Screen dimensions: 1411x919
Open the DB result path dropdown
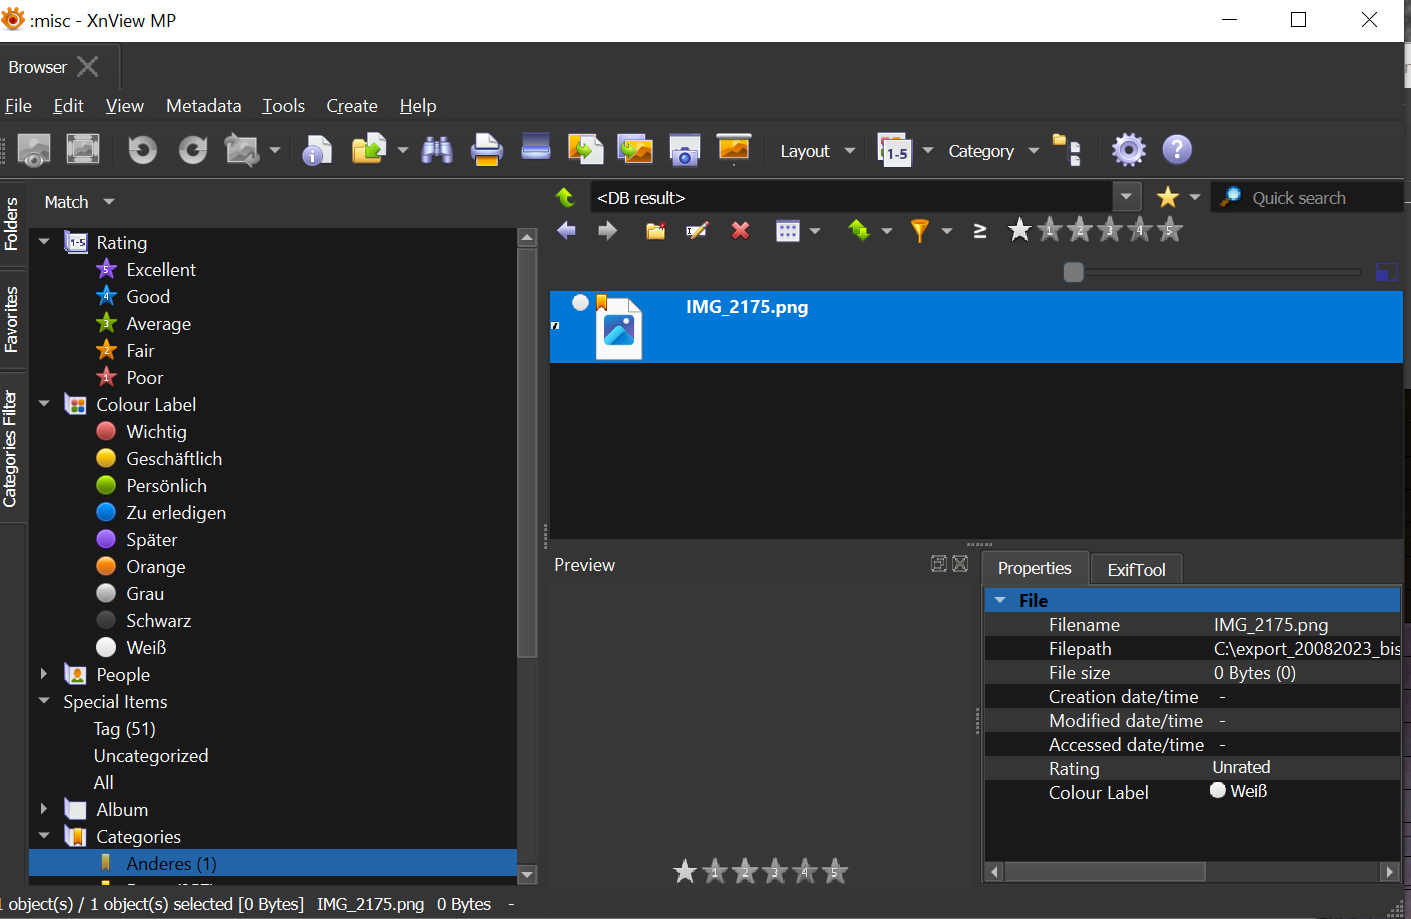pyautogui.click(x=1126, y=197)
